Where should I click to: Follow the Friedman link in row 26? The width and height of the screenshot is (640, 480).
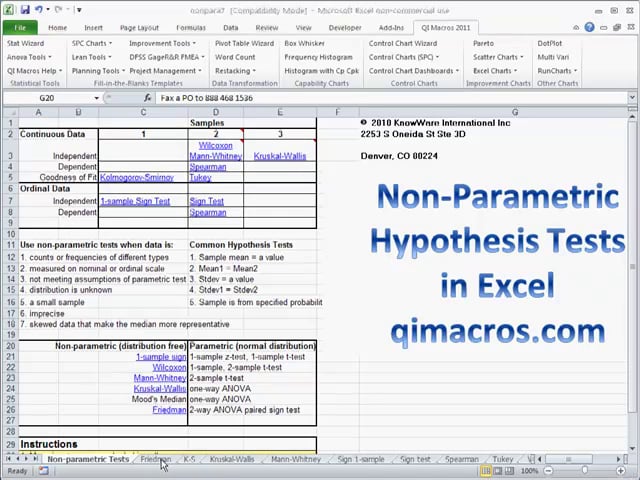[169, 410]
